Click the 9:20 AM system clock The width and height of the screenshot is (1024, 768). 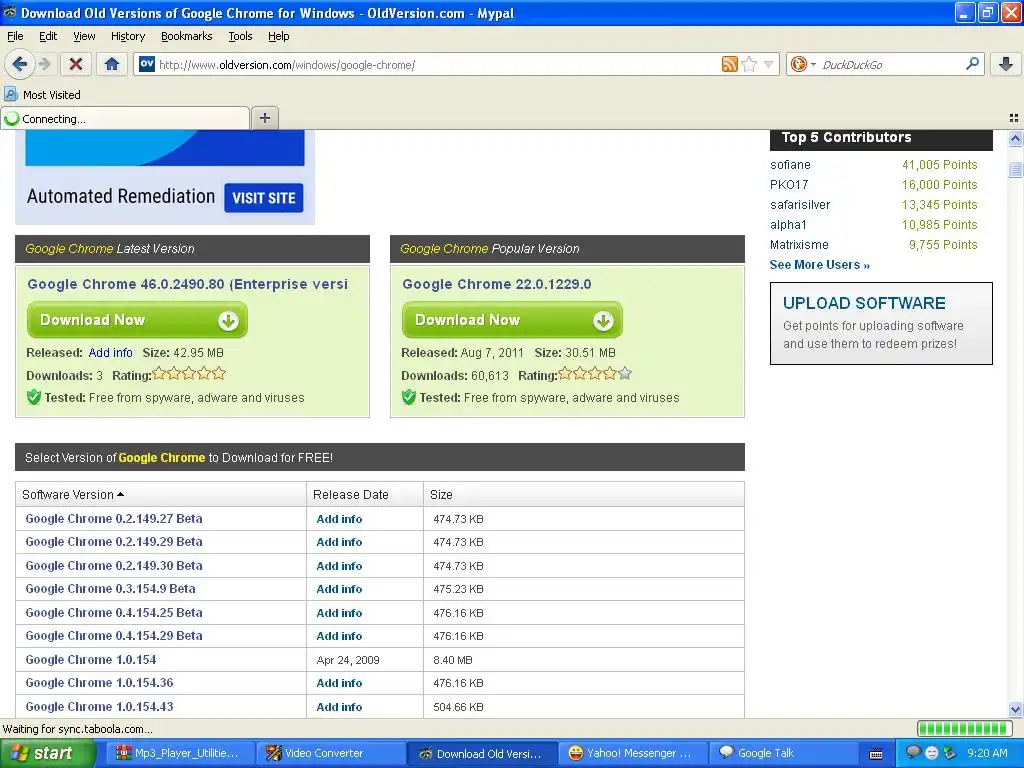pyautogui.click(x=987, y=754)
